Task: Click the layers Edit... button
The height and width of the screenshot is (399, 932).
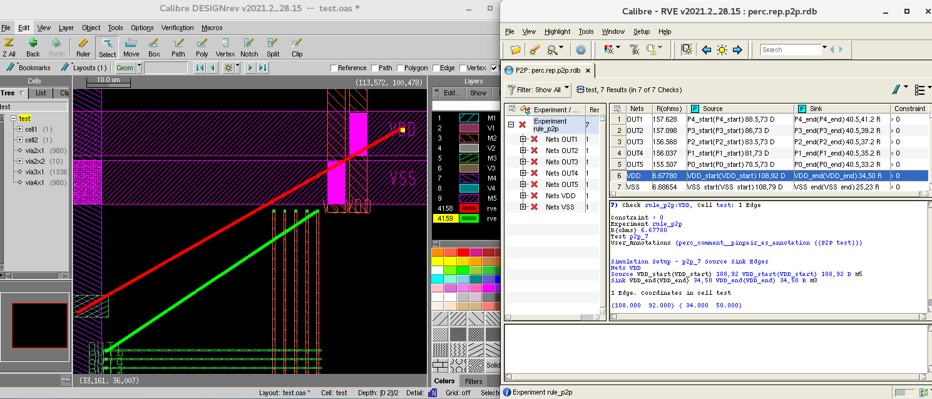Action: point(451,93)
